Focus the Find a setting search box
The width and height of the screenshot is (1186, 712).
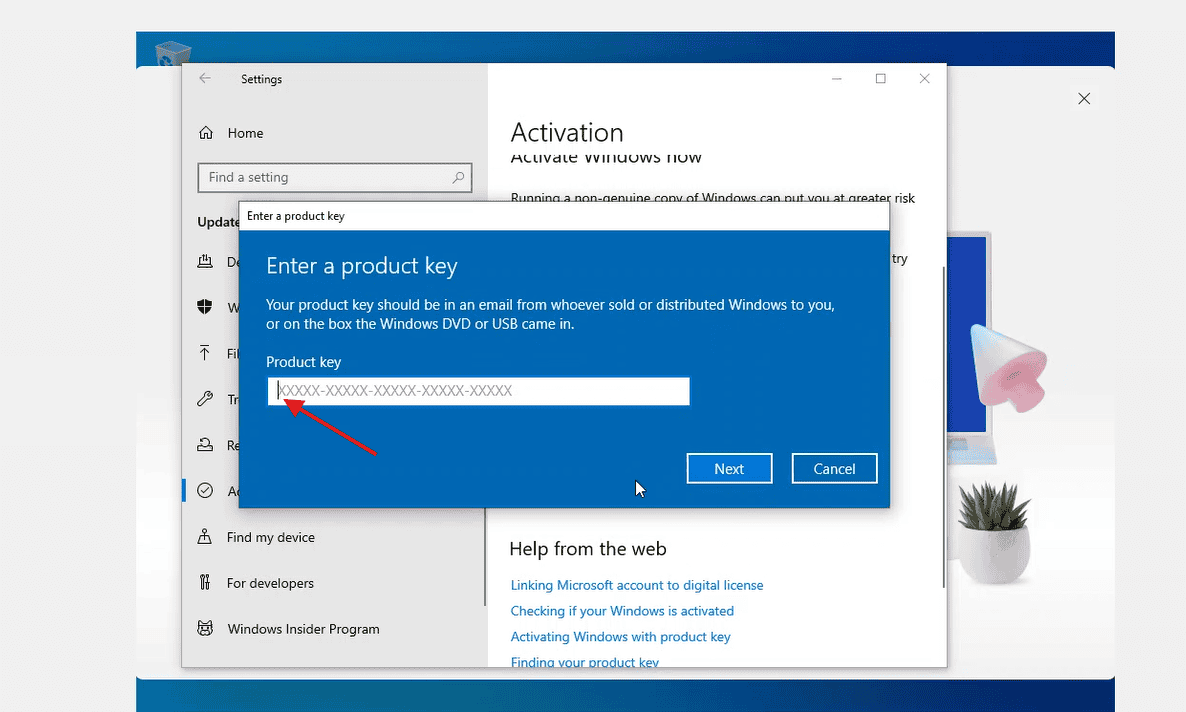pos(325,177)
